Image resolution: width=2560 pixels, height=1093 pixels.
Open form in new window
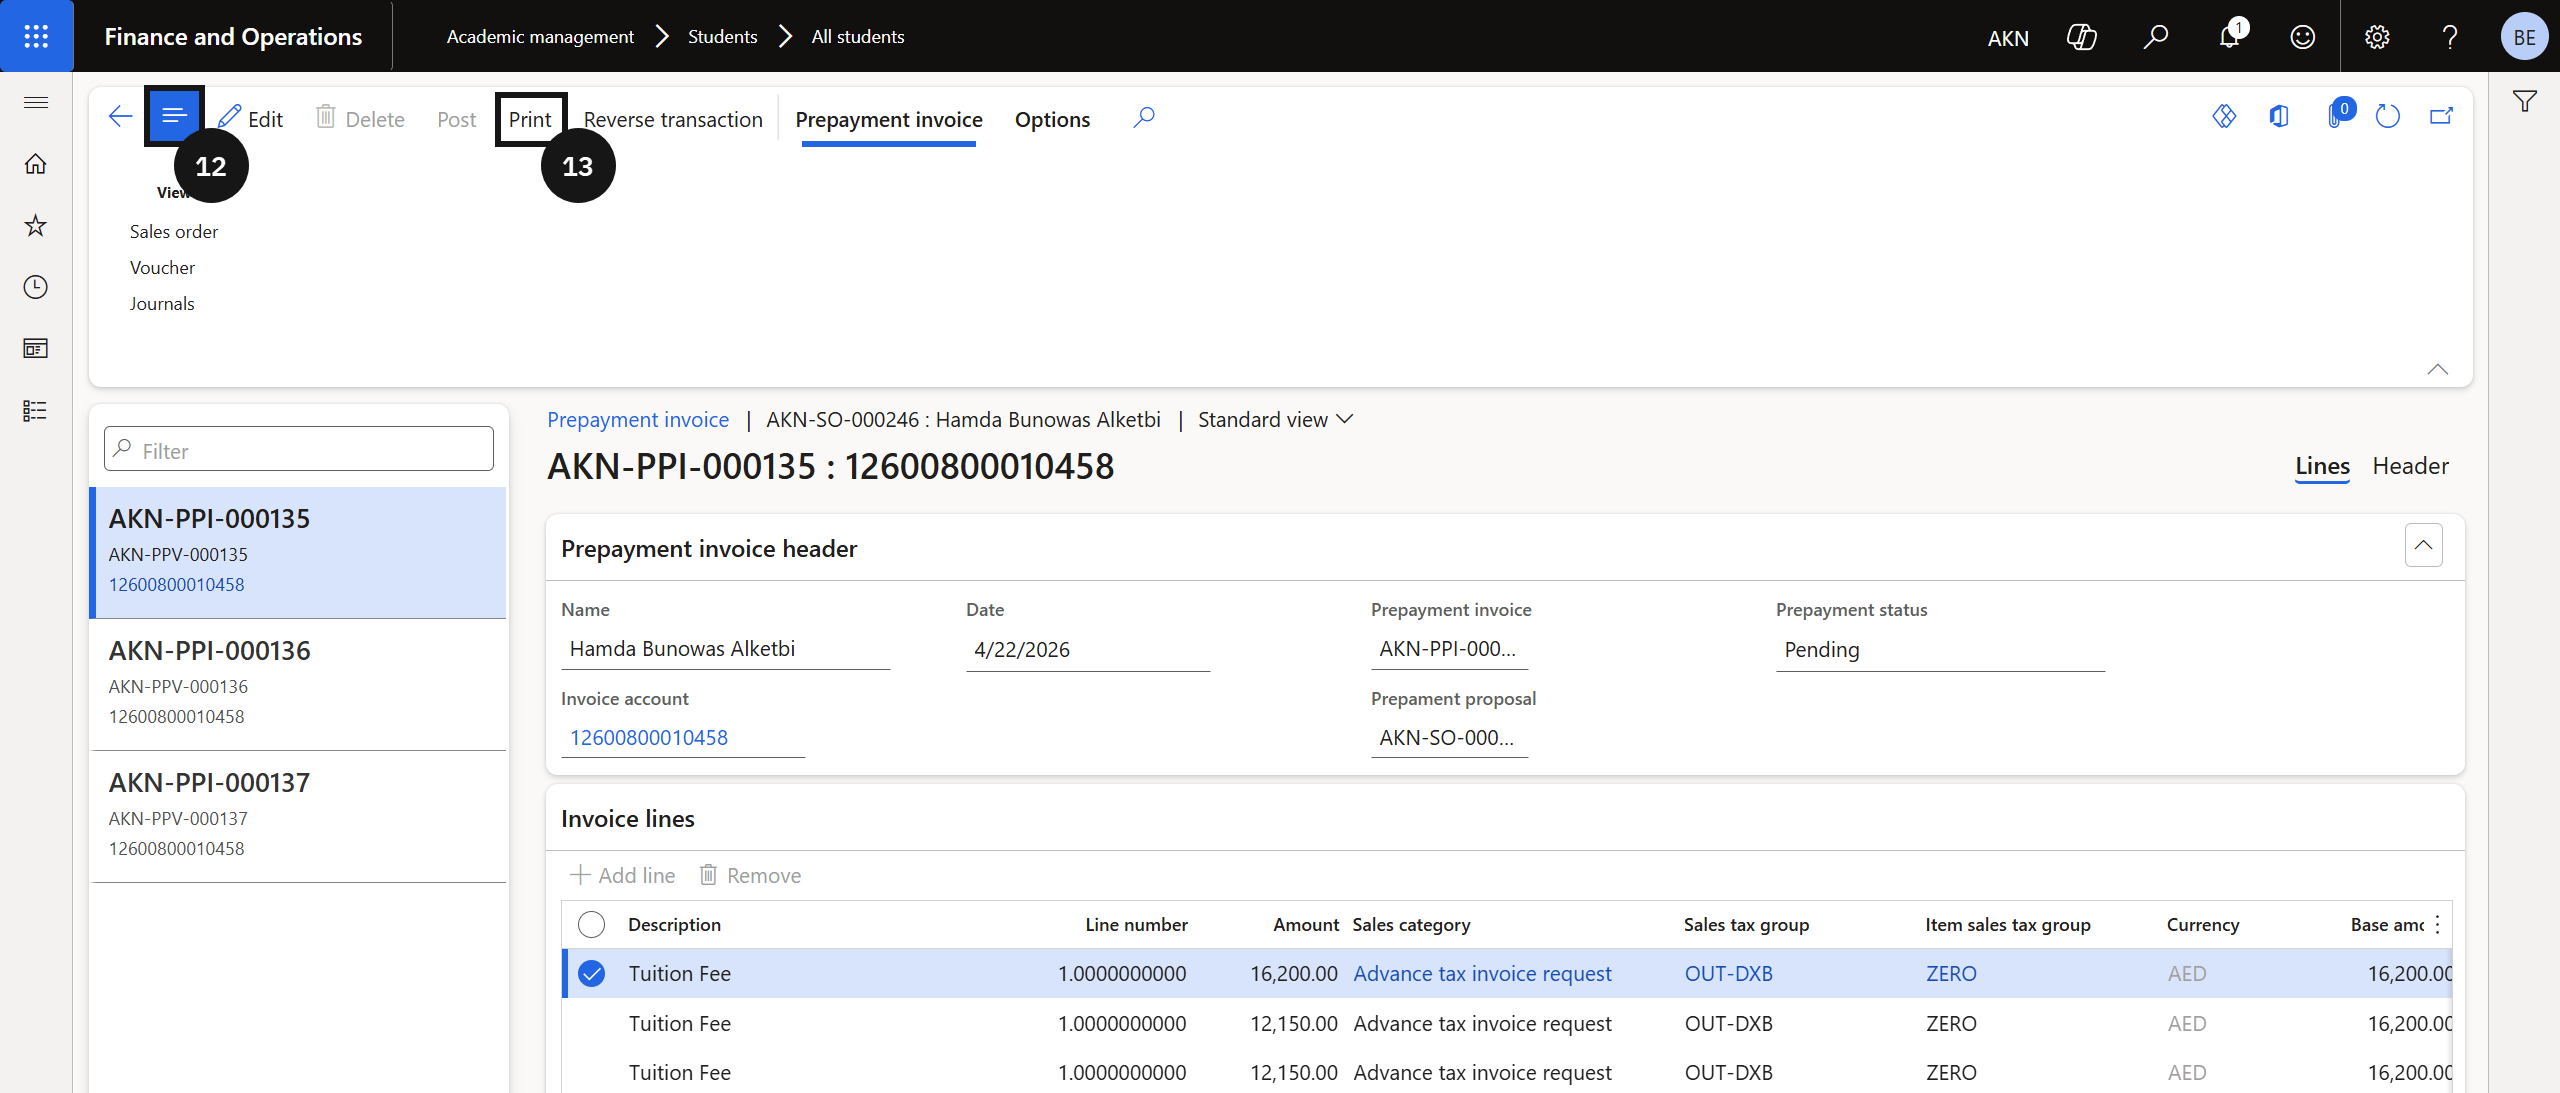[x=2441, y=117]
